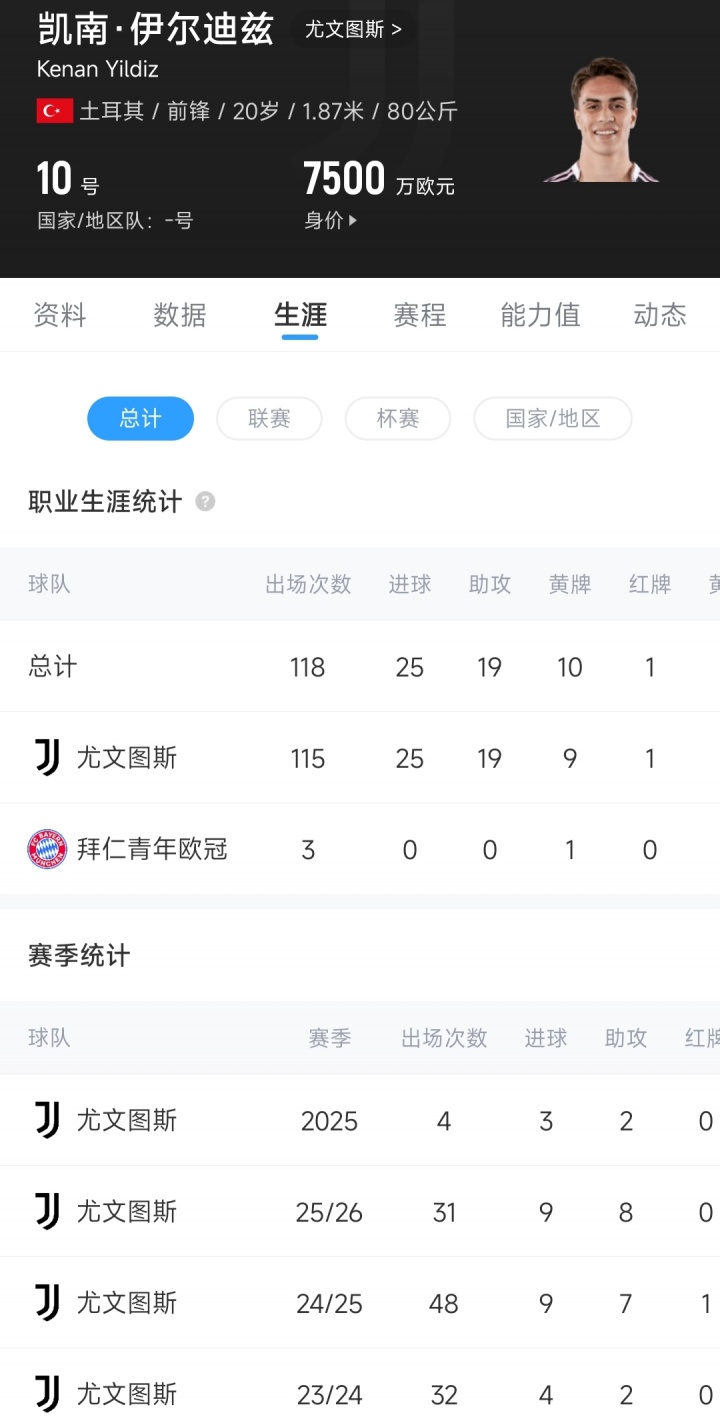The width and height of the screenshot is (720, 1425).
Task: Tap the career stats help question icon
Action: pos(205,502)
